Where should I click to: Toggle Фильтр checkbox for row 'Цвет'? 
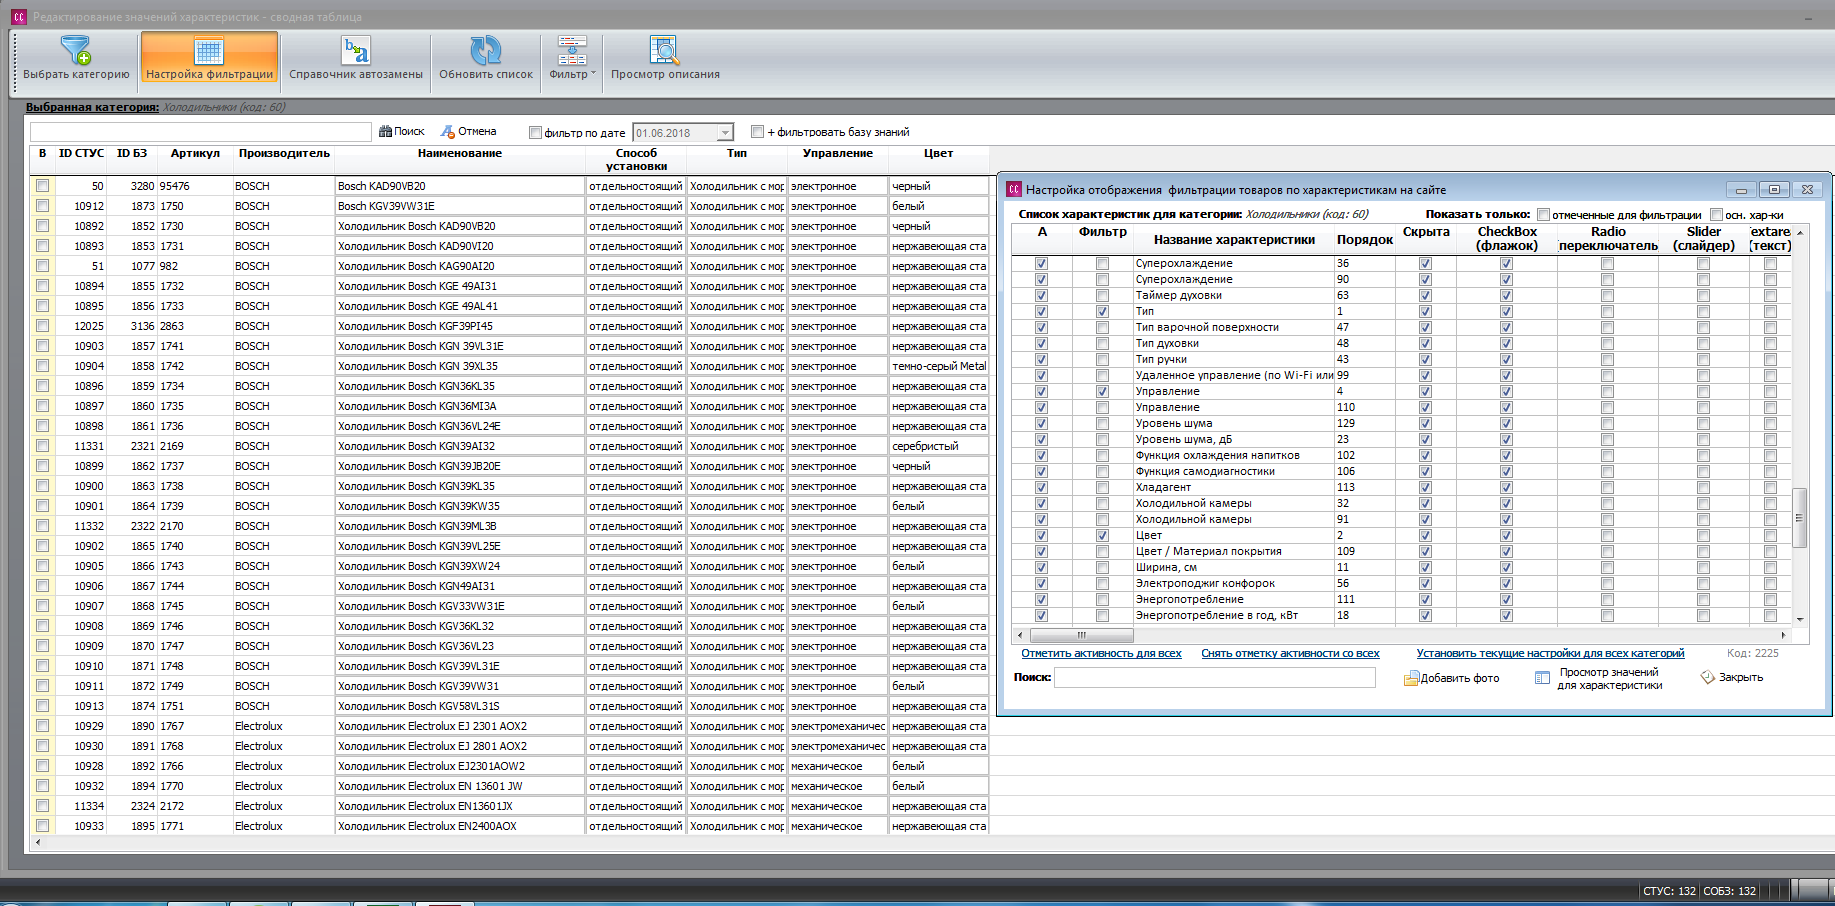(1102, 535)
